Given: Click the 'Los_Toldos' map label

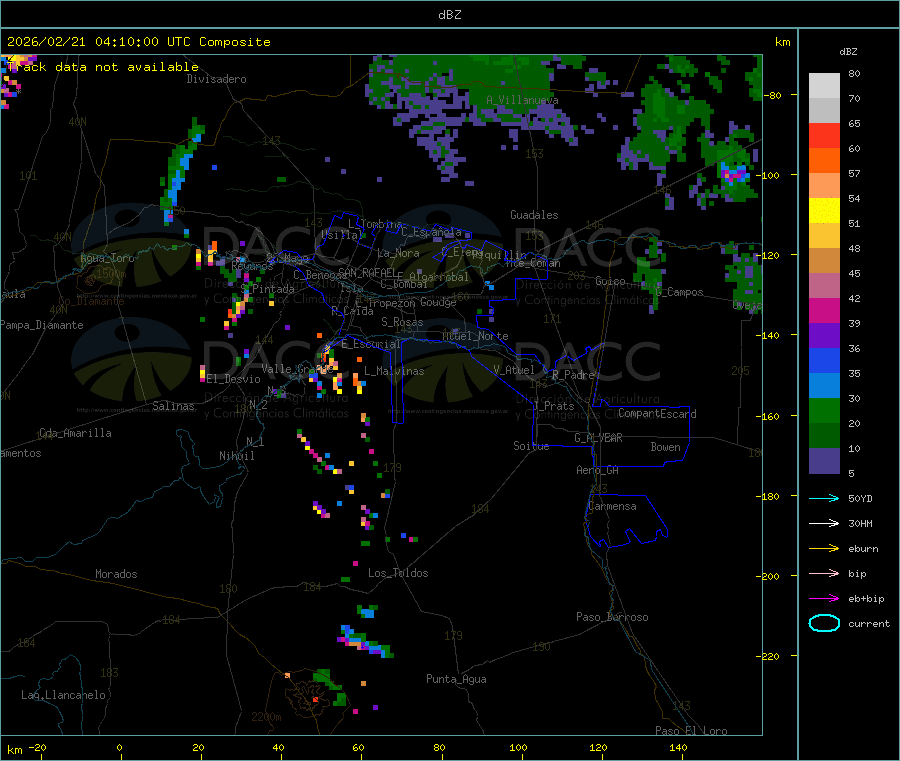Looking at the screenshot, I should pos(398,573).
